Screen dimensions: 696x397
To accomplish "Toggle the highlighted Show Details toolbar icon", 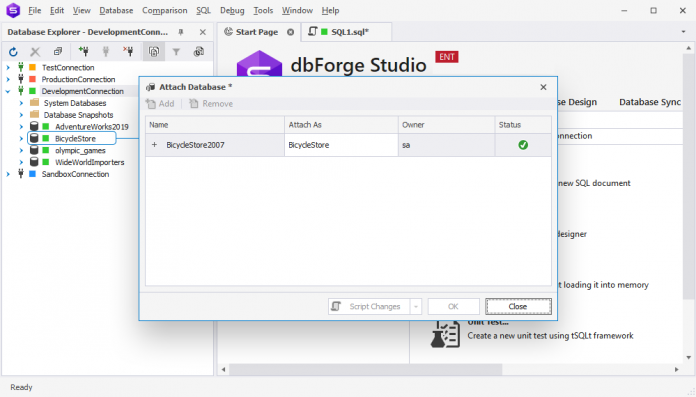I will (x=154, y=52).
